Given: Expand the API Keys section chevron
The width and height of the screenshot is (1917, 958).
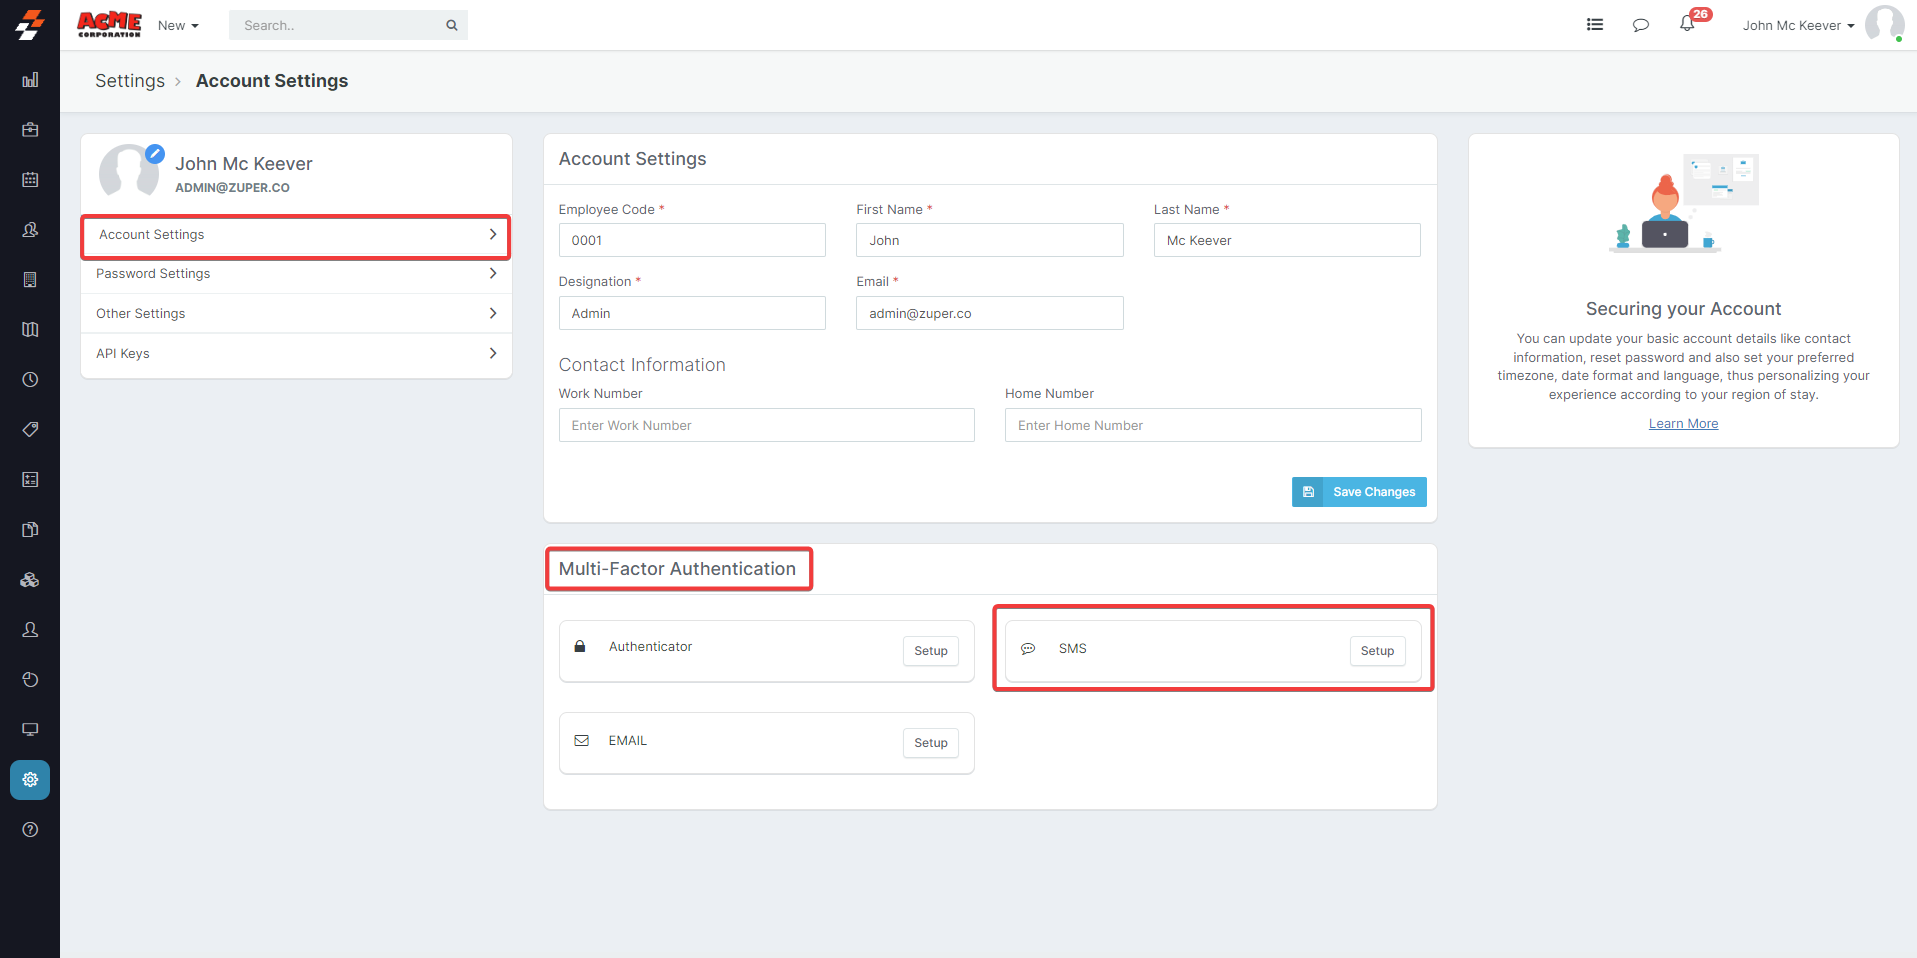Looking at the screenshot, I should point(492,353).
